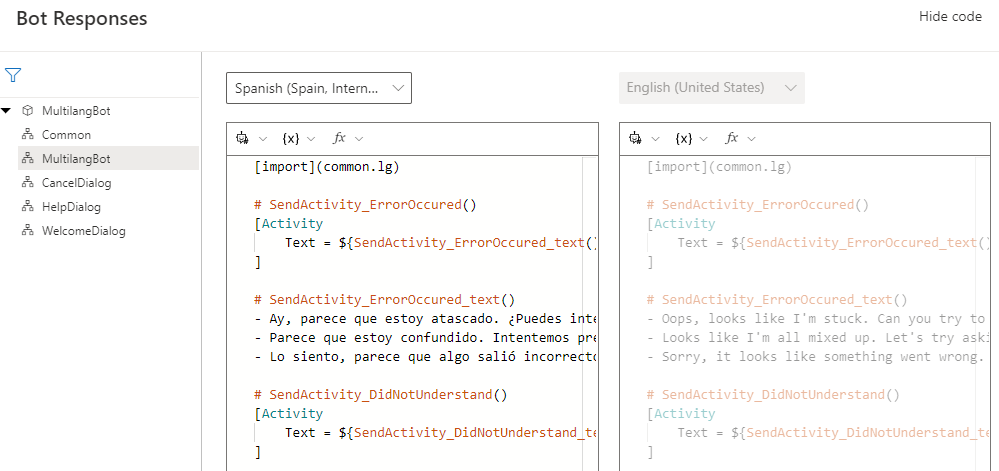Click the template icon in English editor toolbar
Image resolution: width=999 pixels, height=471 pixels.
tap(635, 138)
